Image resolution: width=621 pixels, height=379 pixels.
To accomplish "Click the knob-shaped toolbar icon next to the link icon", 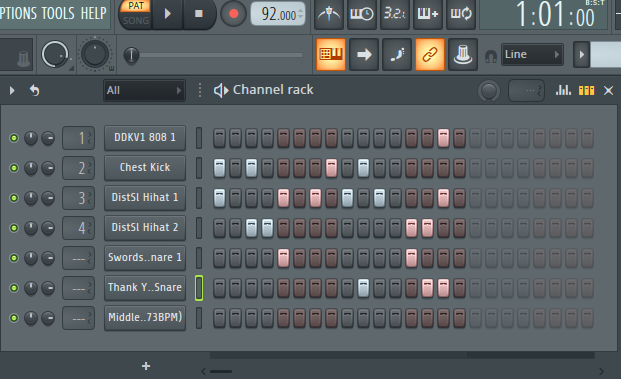I will [463, 55].
